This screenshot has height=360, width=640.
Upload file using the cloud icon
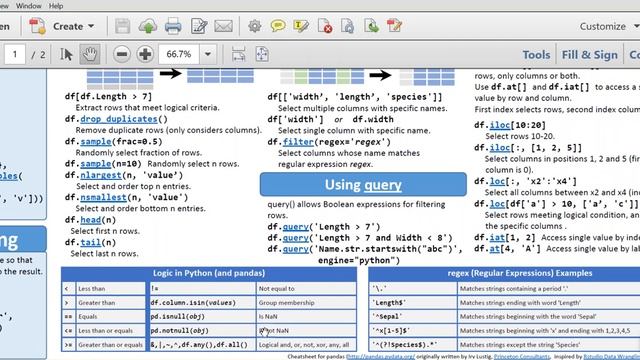pos(148,26)
